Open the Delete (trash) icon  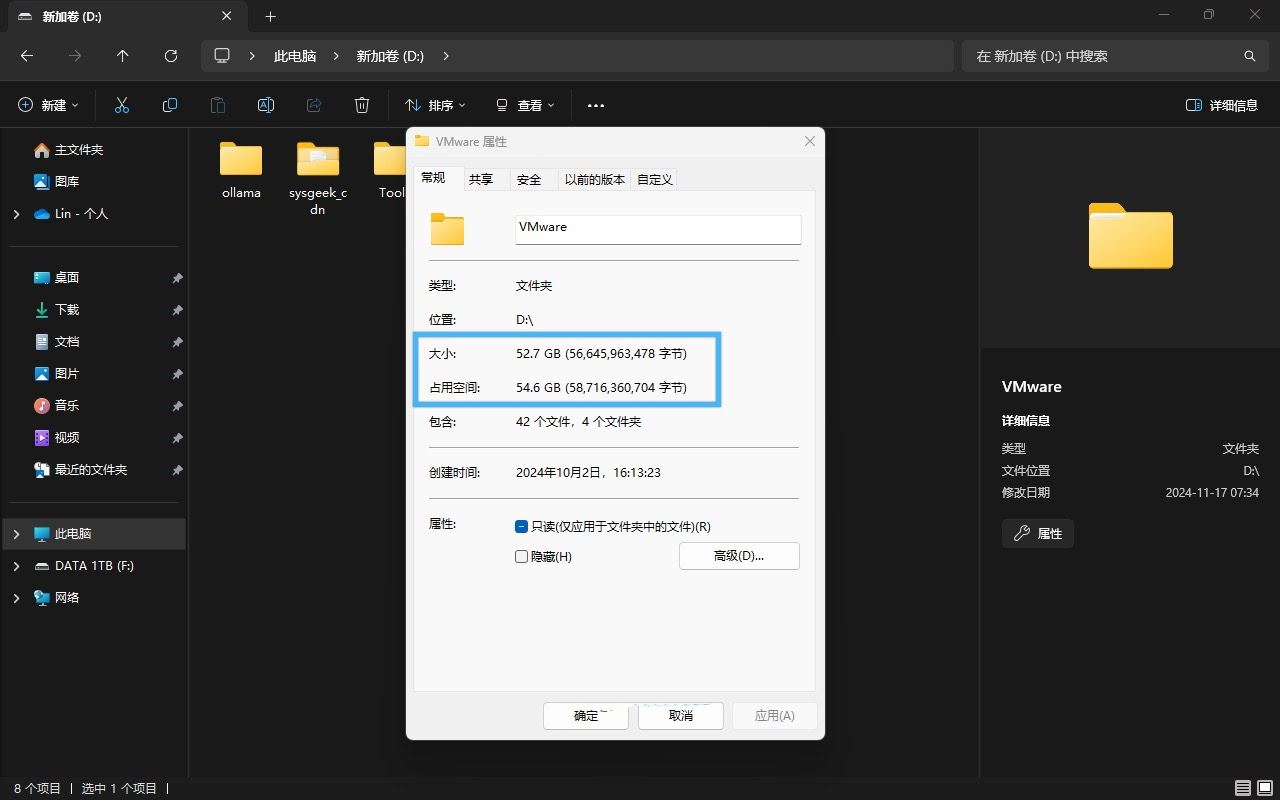pos(361,105)
